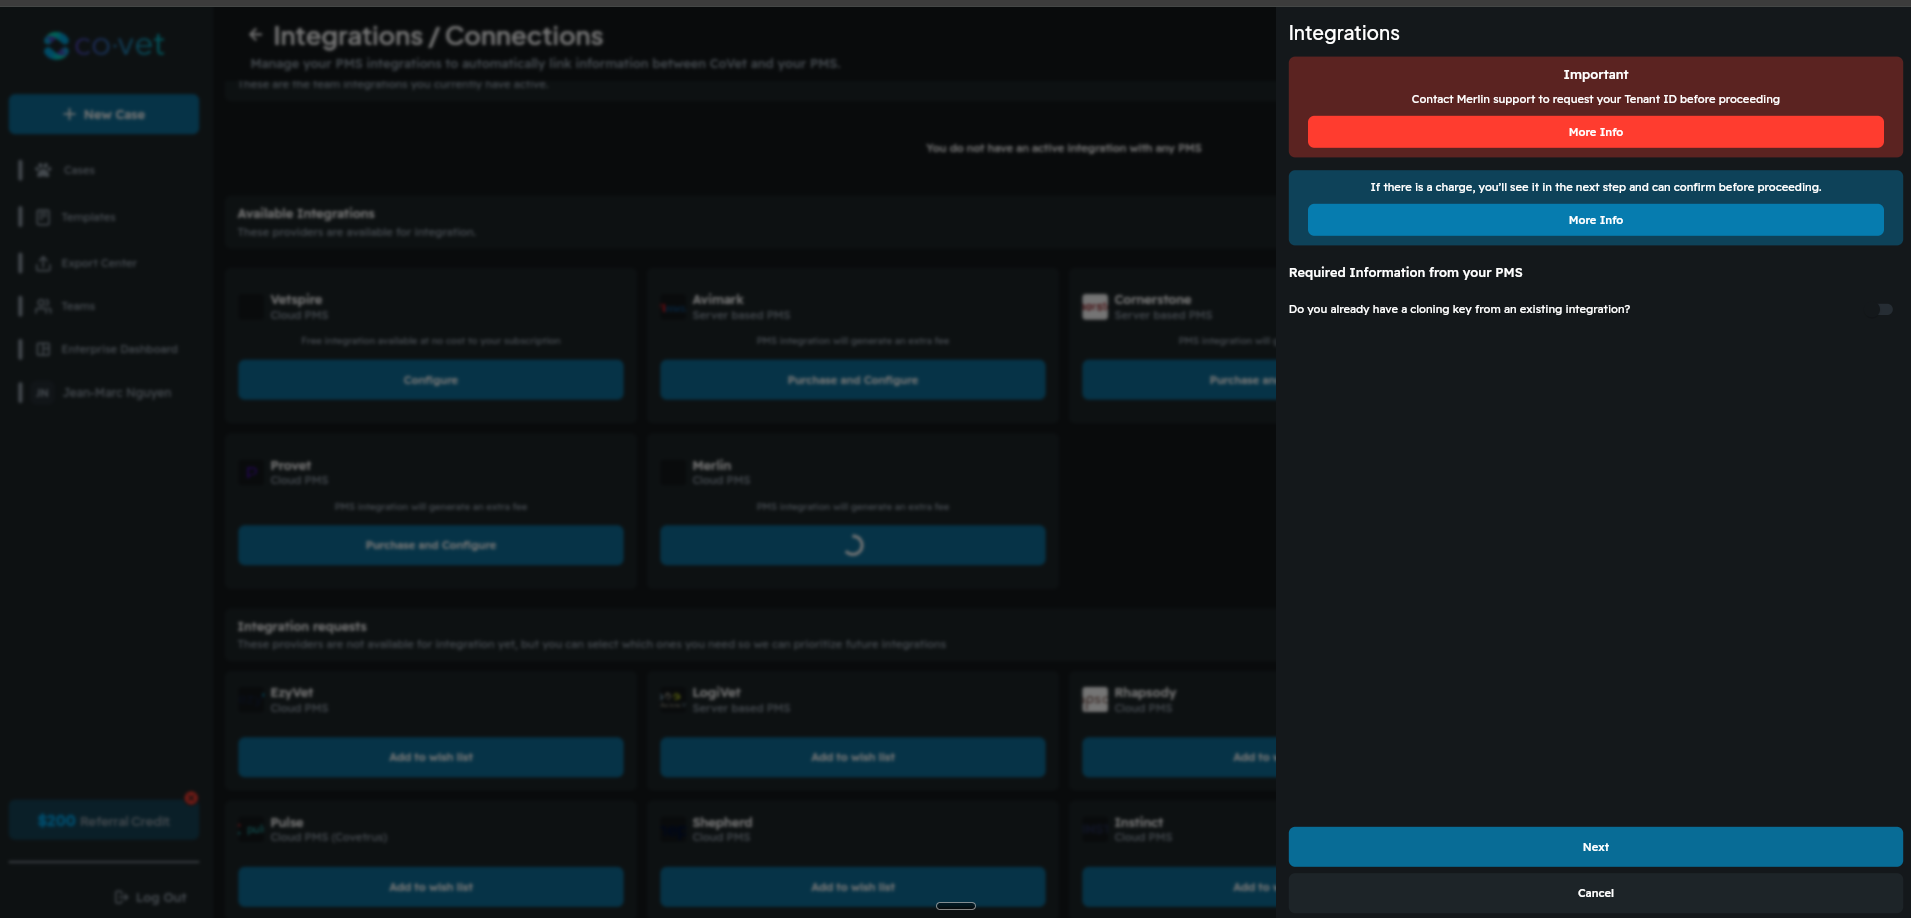Click Purchase and Configure on Avimark card
The image size is (1911, 918).
(852, 380)
